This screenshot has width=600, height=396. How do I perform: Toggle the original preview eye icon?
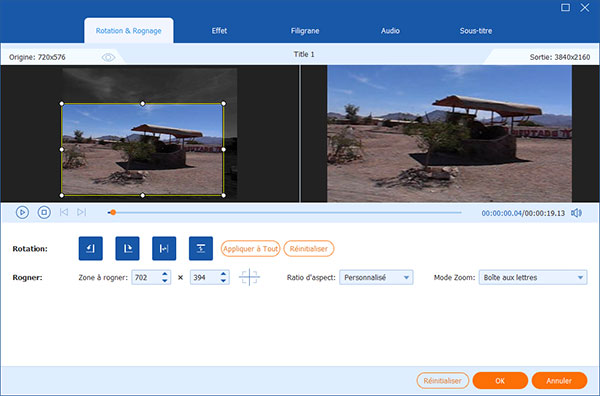point(108,57)
